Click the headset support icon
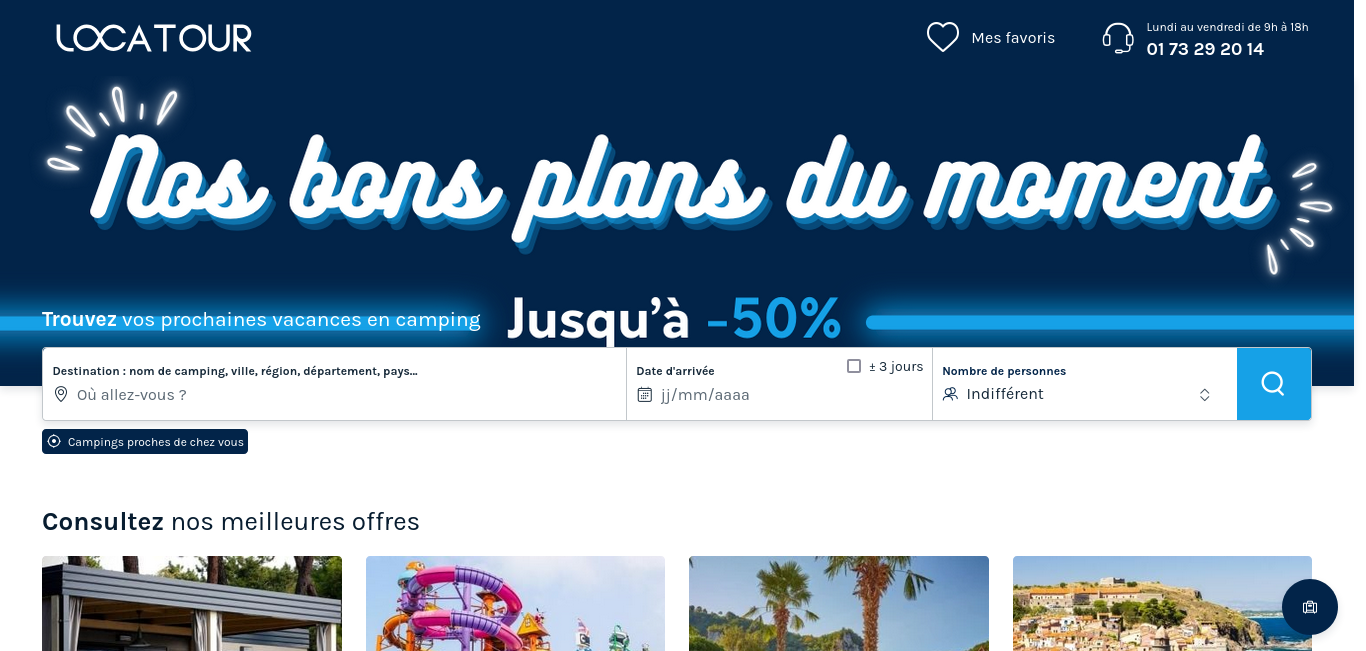 (x=1118, y=38)
